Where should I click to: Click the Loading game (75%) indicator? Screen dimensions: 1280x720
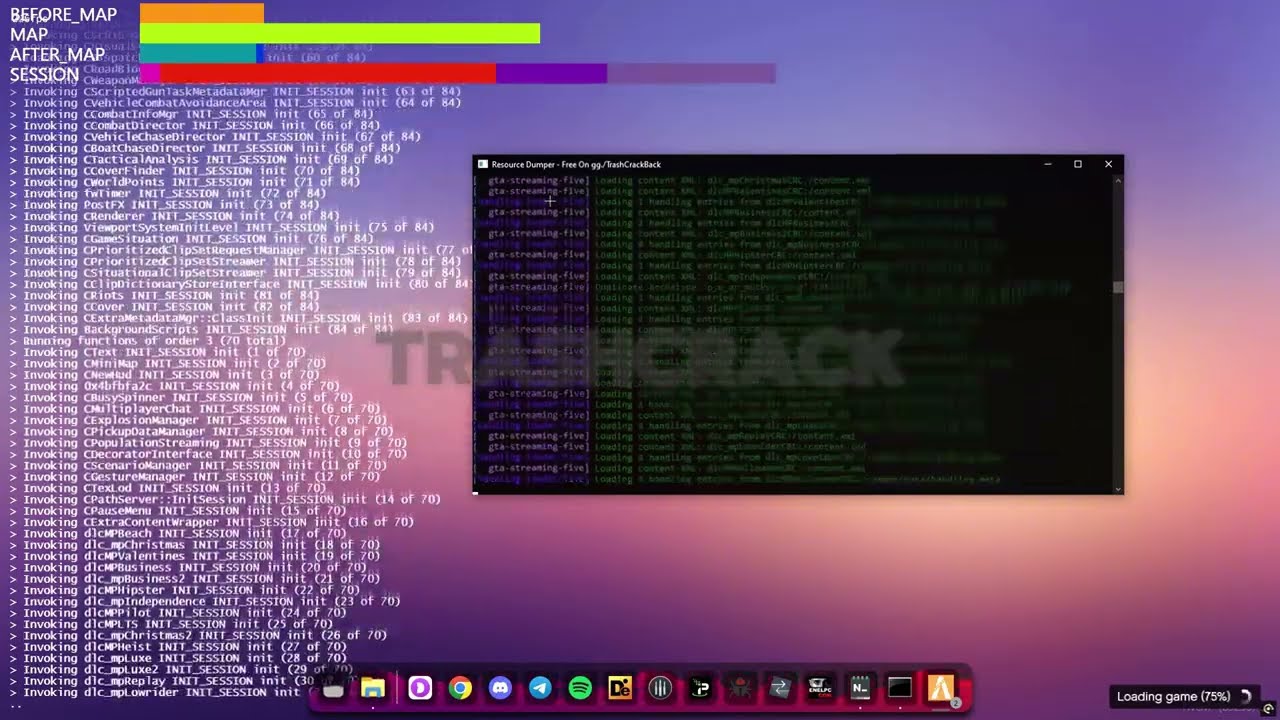point(1183,696)
